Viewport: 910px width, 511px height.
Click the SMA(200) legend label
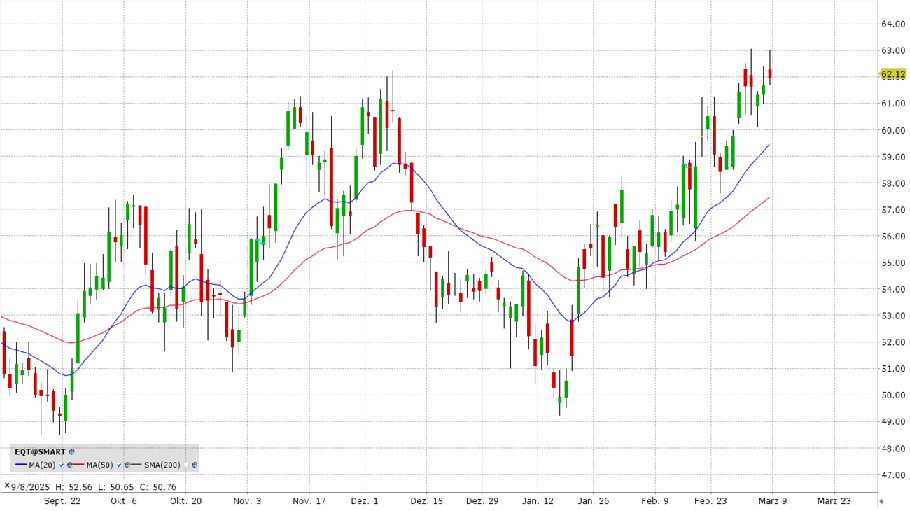(162, 465)
